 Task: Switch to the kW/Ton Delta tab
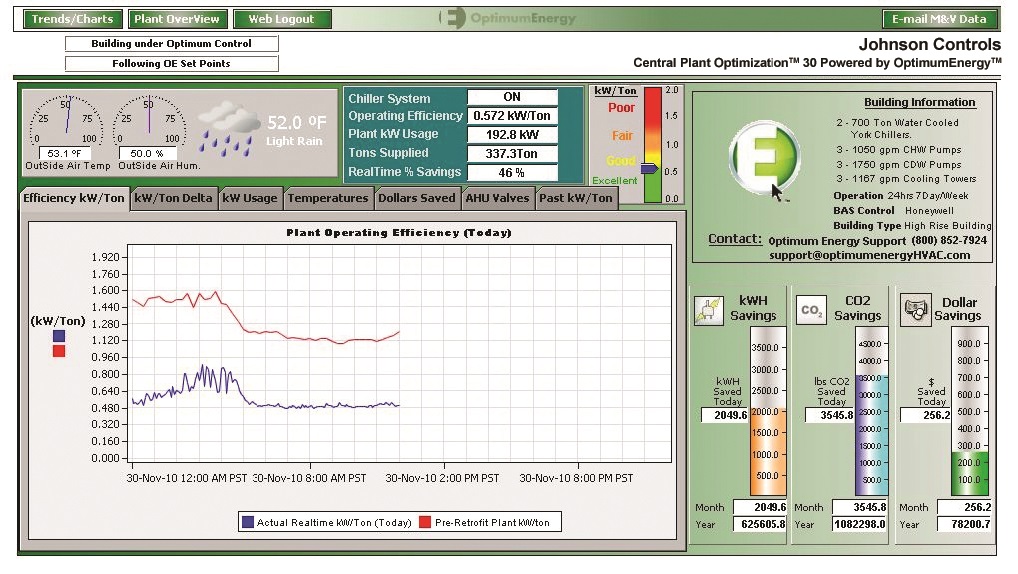click(x=173, y=198)
